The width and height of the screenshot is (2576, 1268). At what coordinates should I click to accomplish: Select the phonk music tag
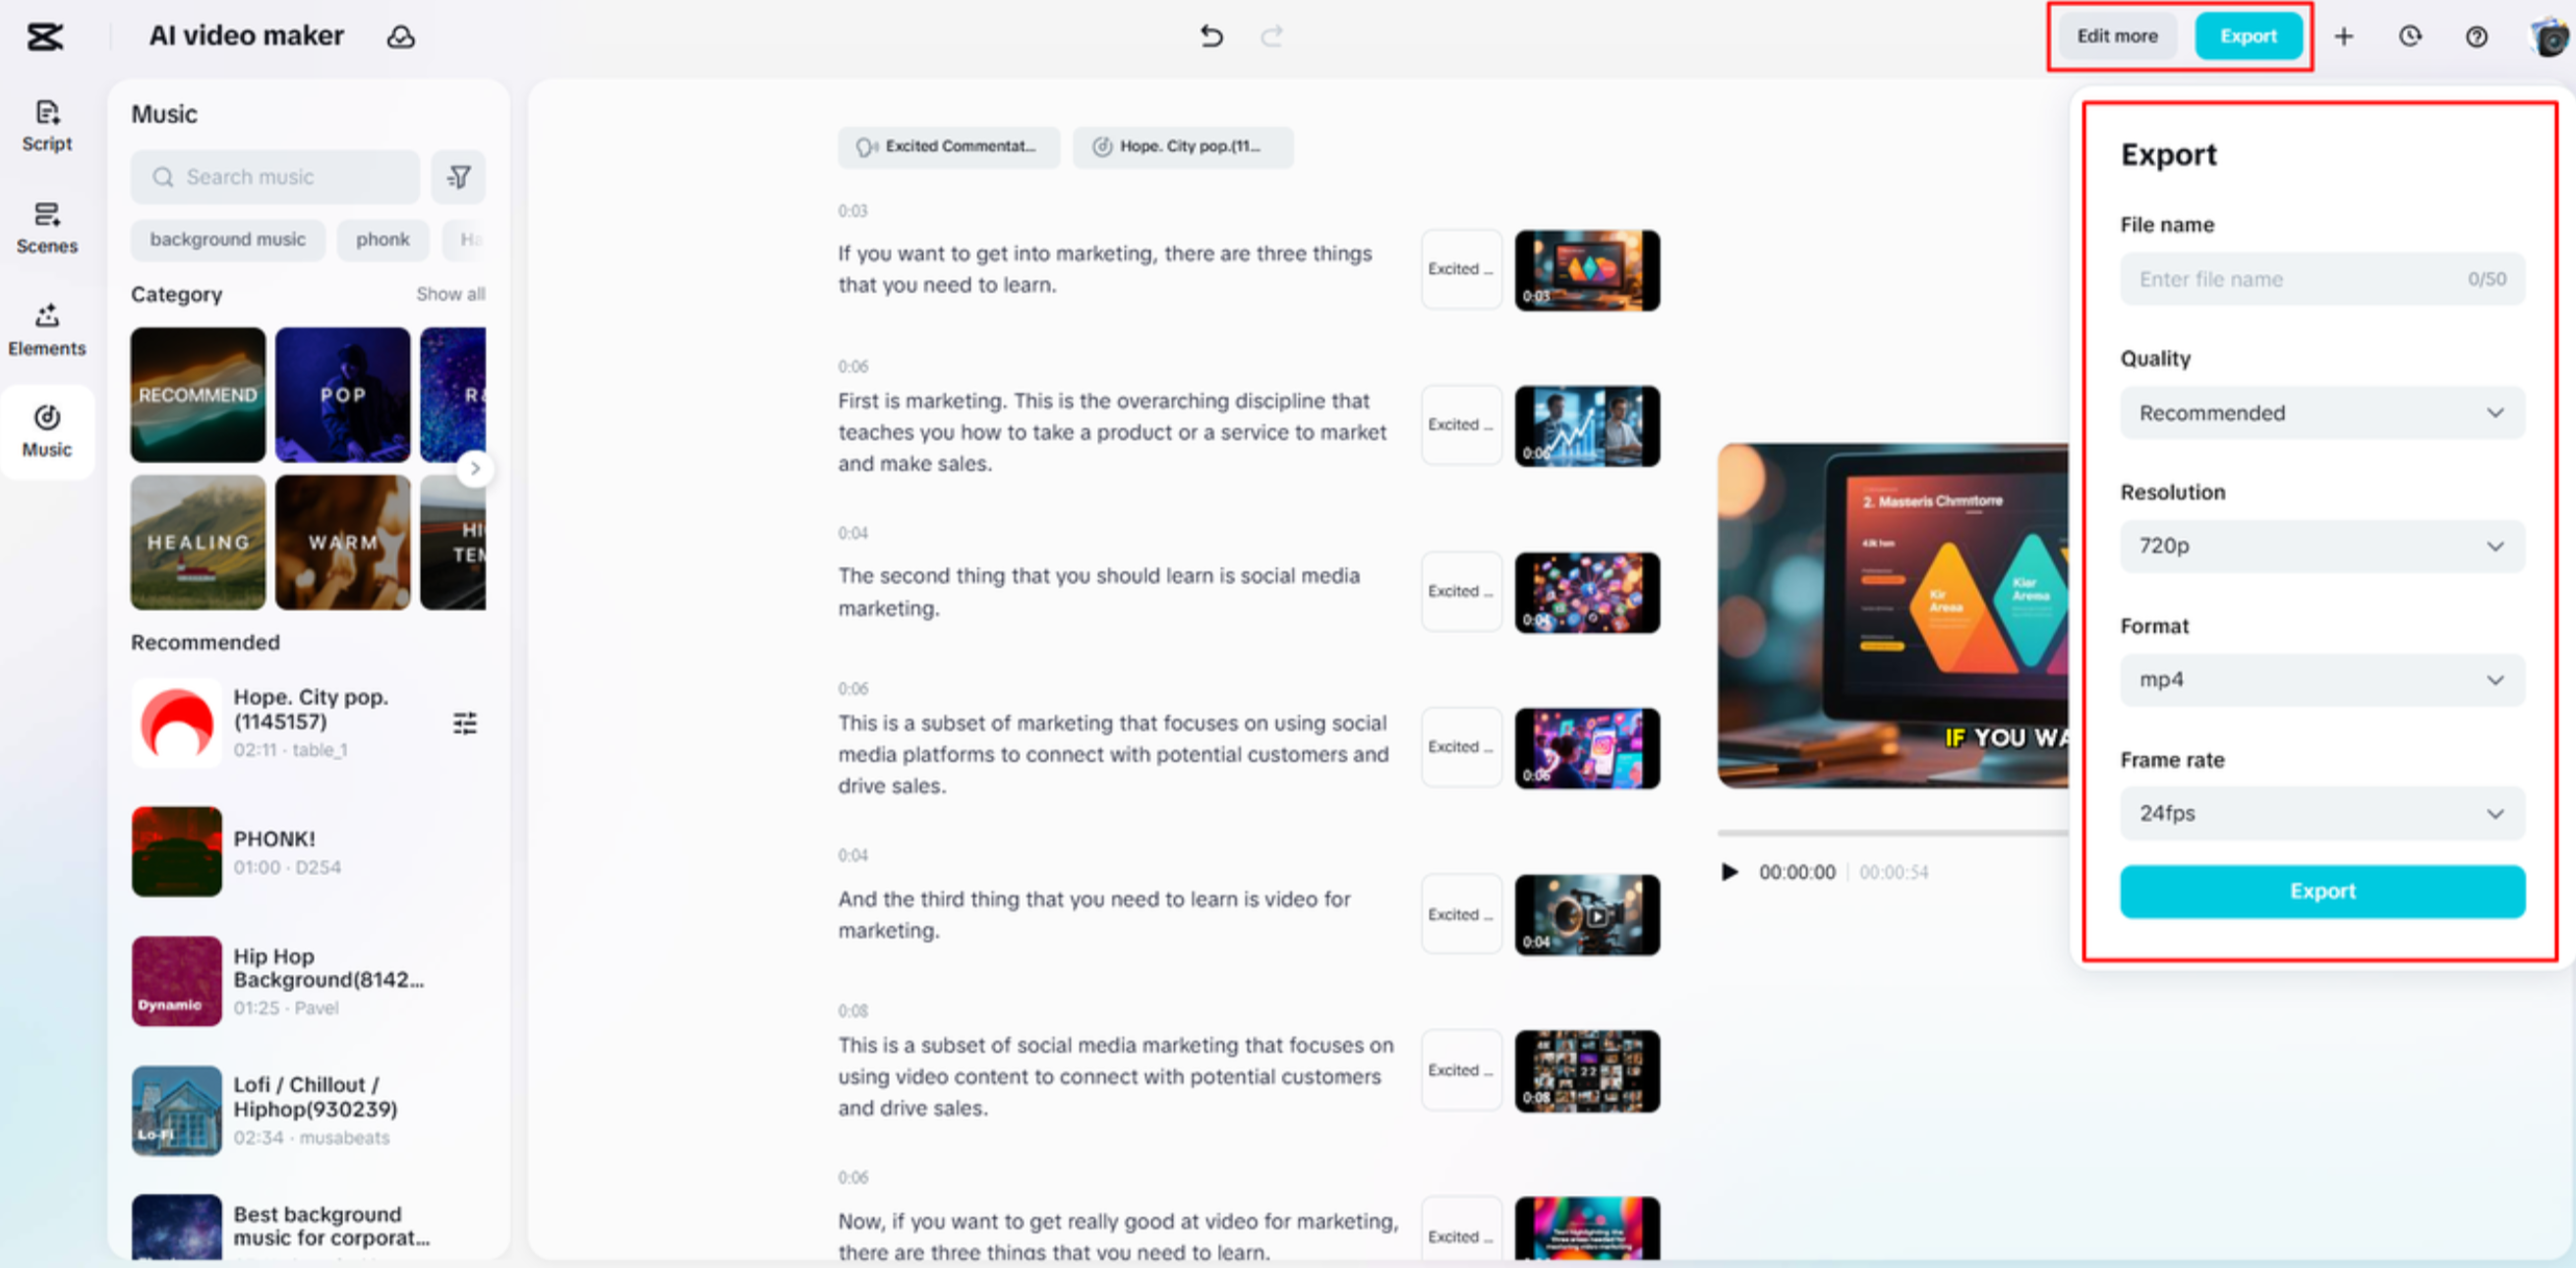point(383,240)
